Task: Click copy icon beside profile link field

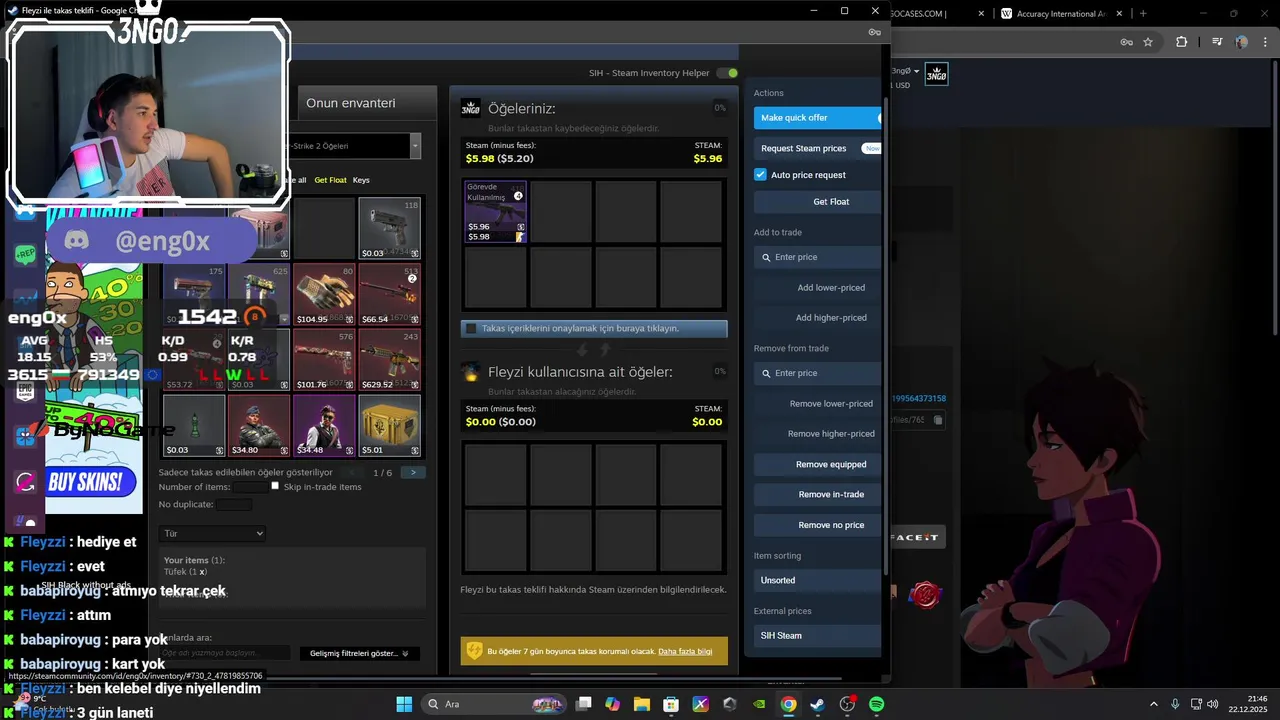Action: coord(938,420)
